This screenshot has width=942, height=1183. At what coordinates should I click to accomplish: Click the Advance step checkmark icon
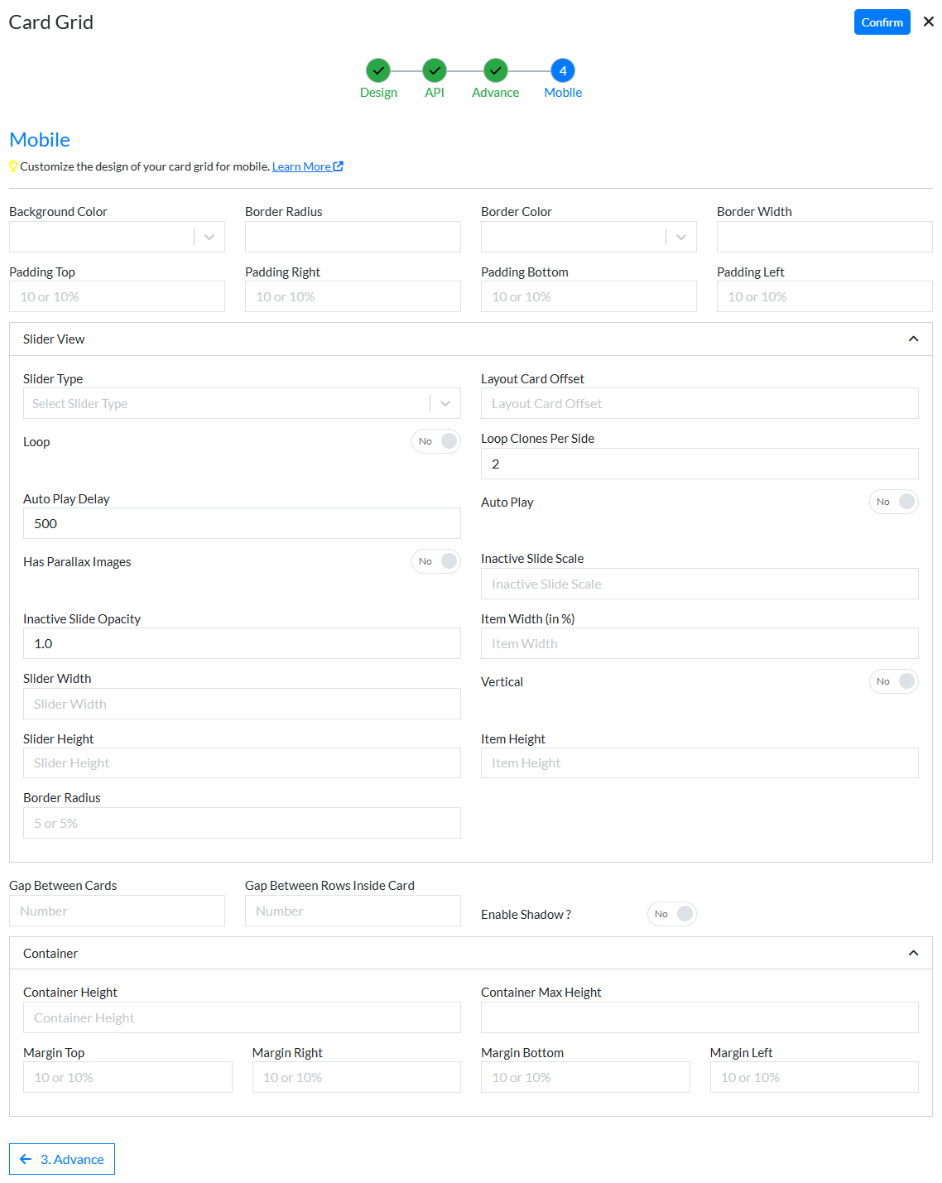pos(495,71)
